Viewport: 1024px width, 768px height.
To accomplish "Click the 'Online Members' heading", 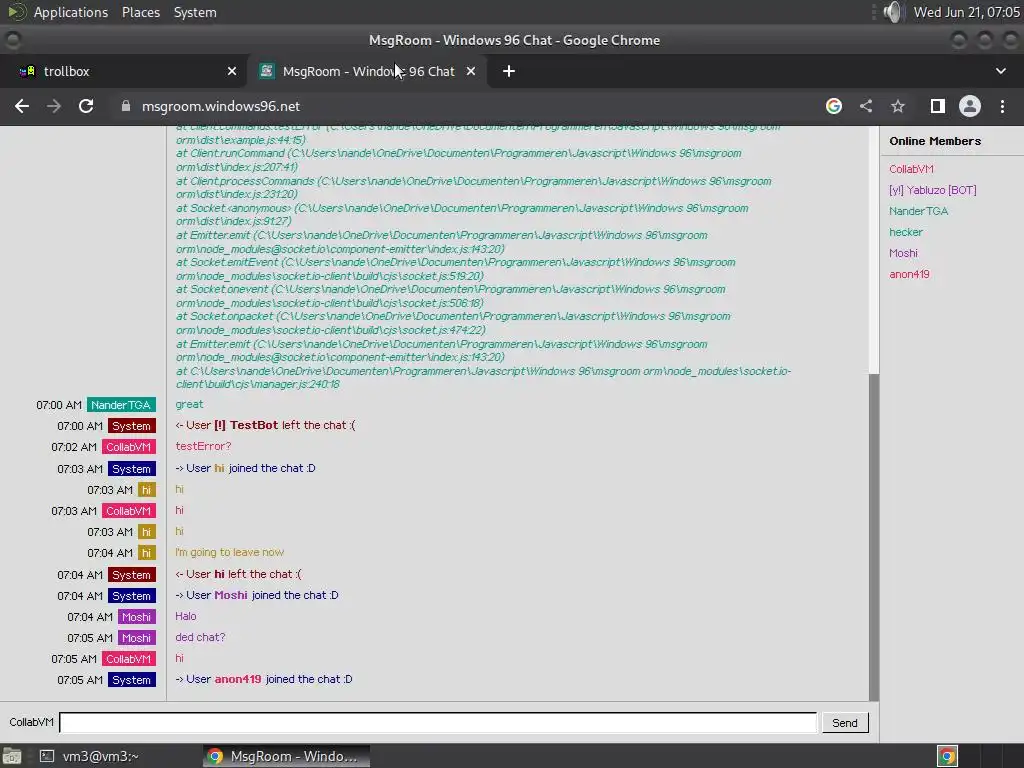I will tap(935, 141).
